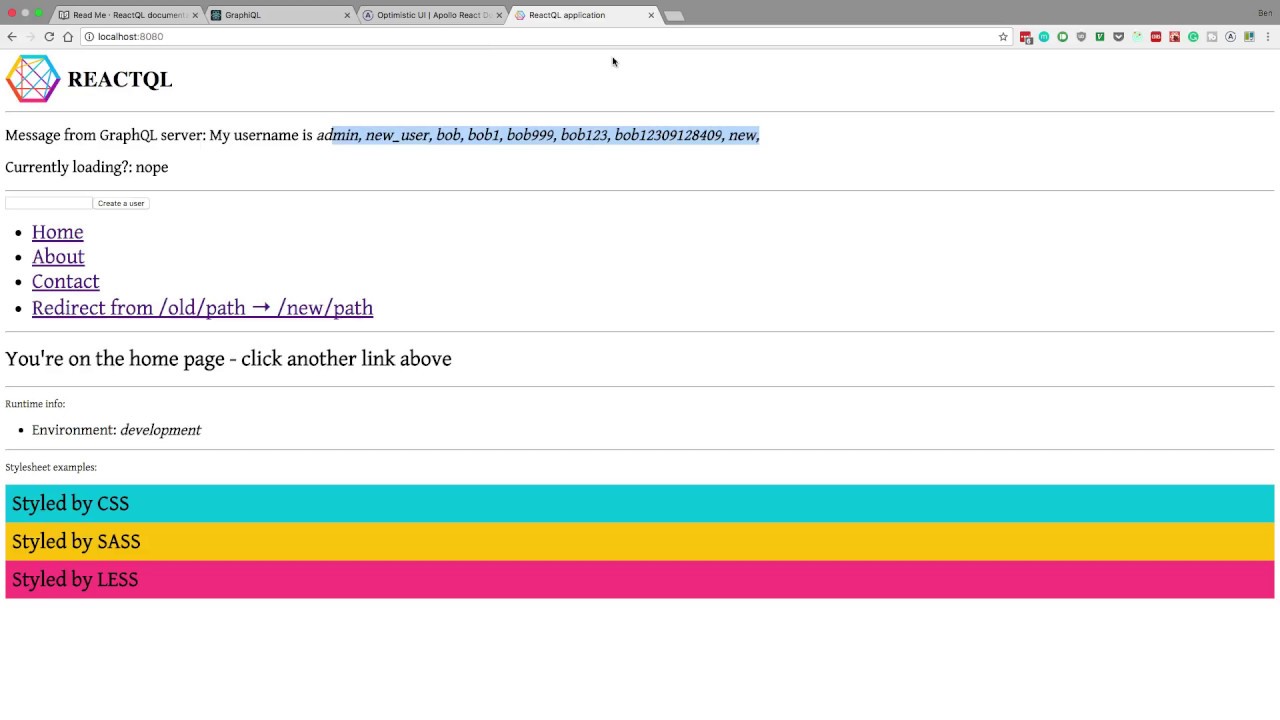Click 'Currently loading?: nope' text
Screen dimensions: 1280x720
point(87,167)
